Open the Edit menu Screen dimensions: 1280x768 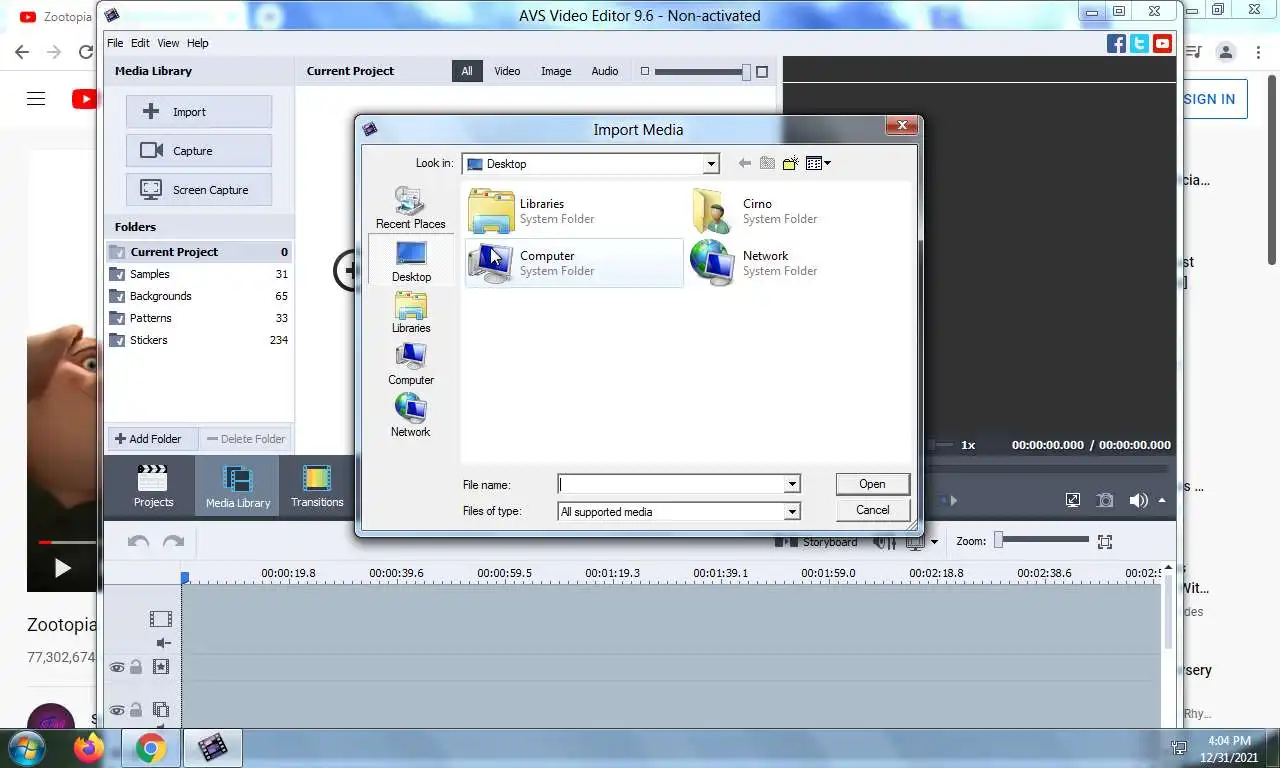pyautogui.click(x=140, y=43)
